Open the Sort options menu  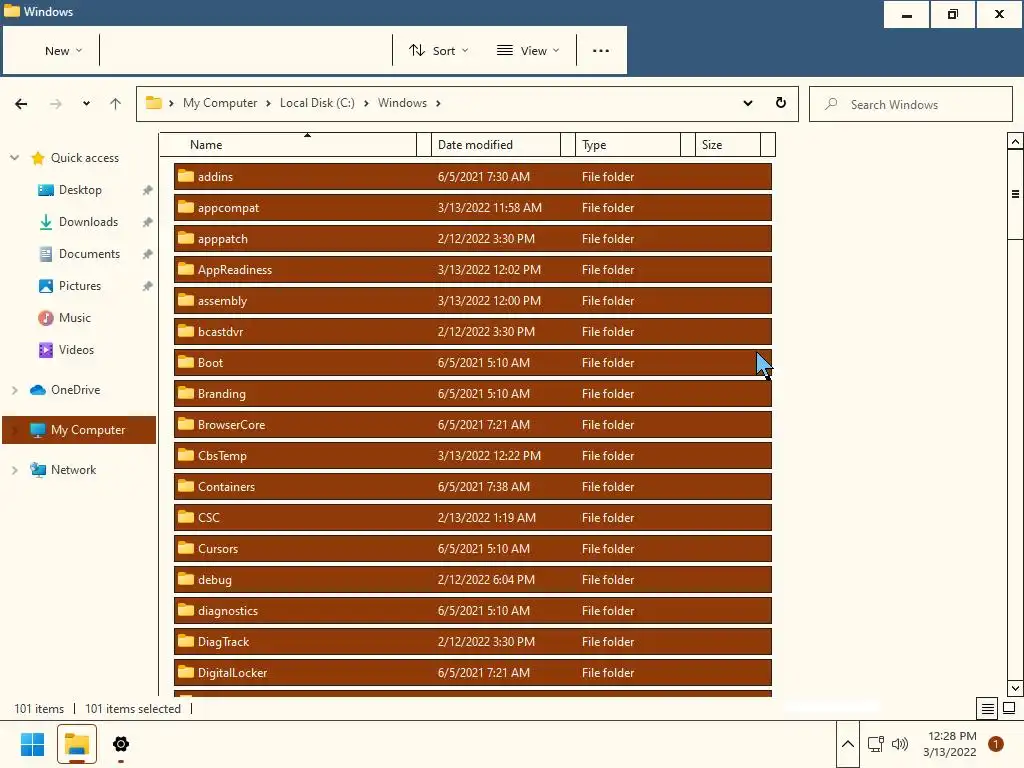[x=438, y=50]
